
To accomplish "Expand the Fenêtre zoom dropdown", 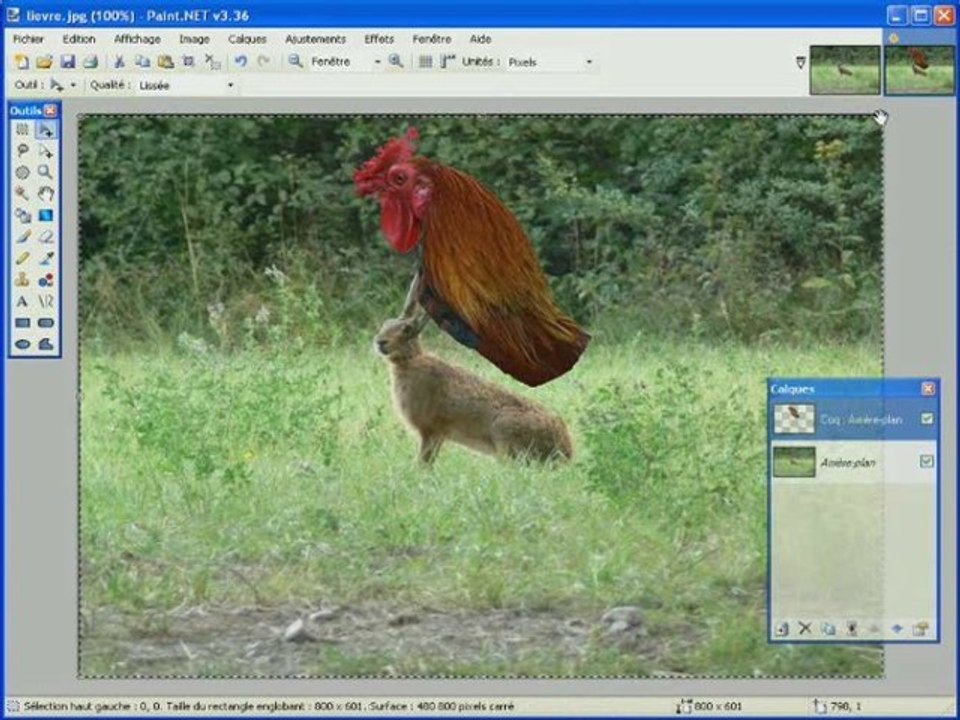I will pos(377,62).
